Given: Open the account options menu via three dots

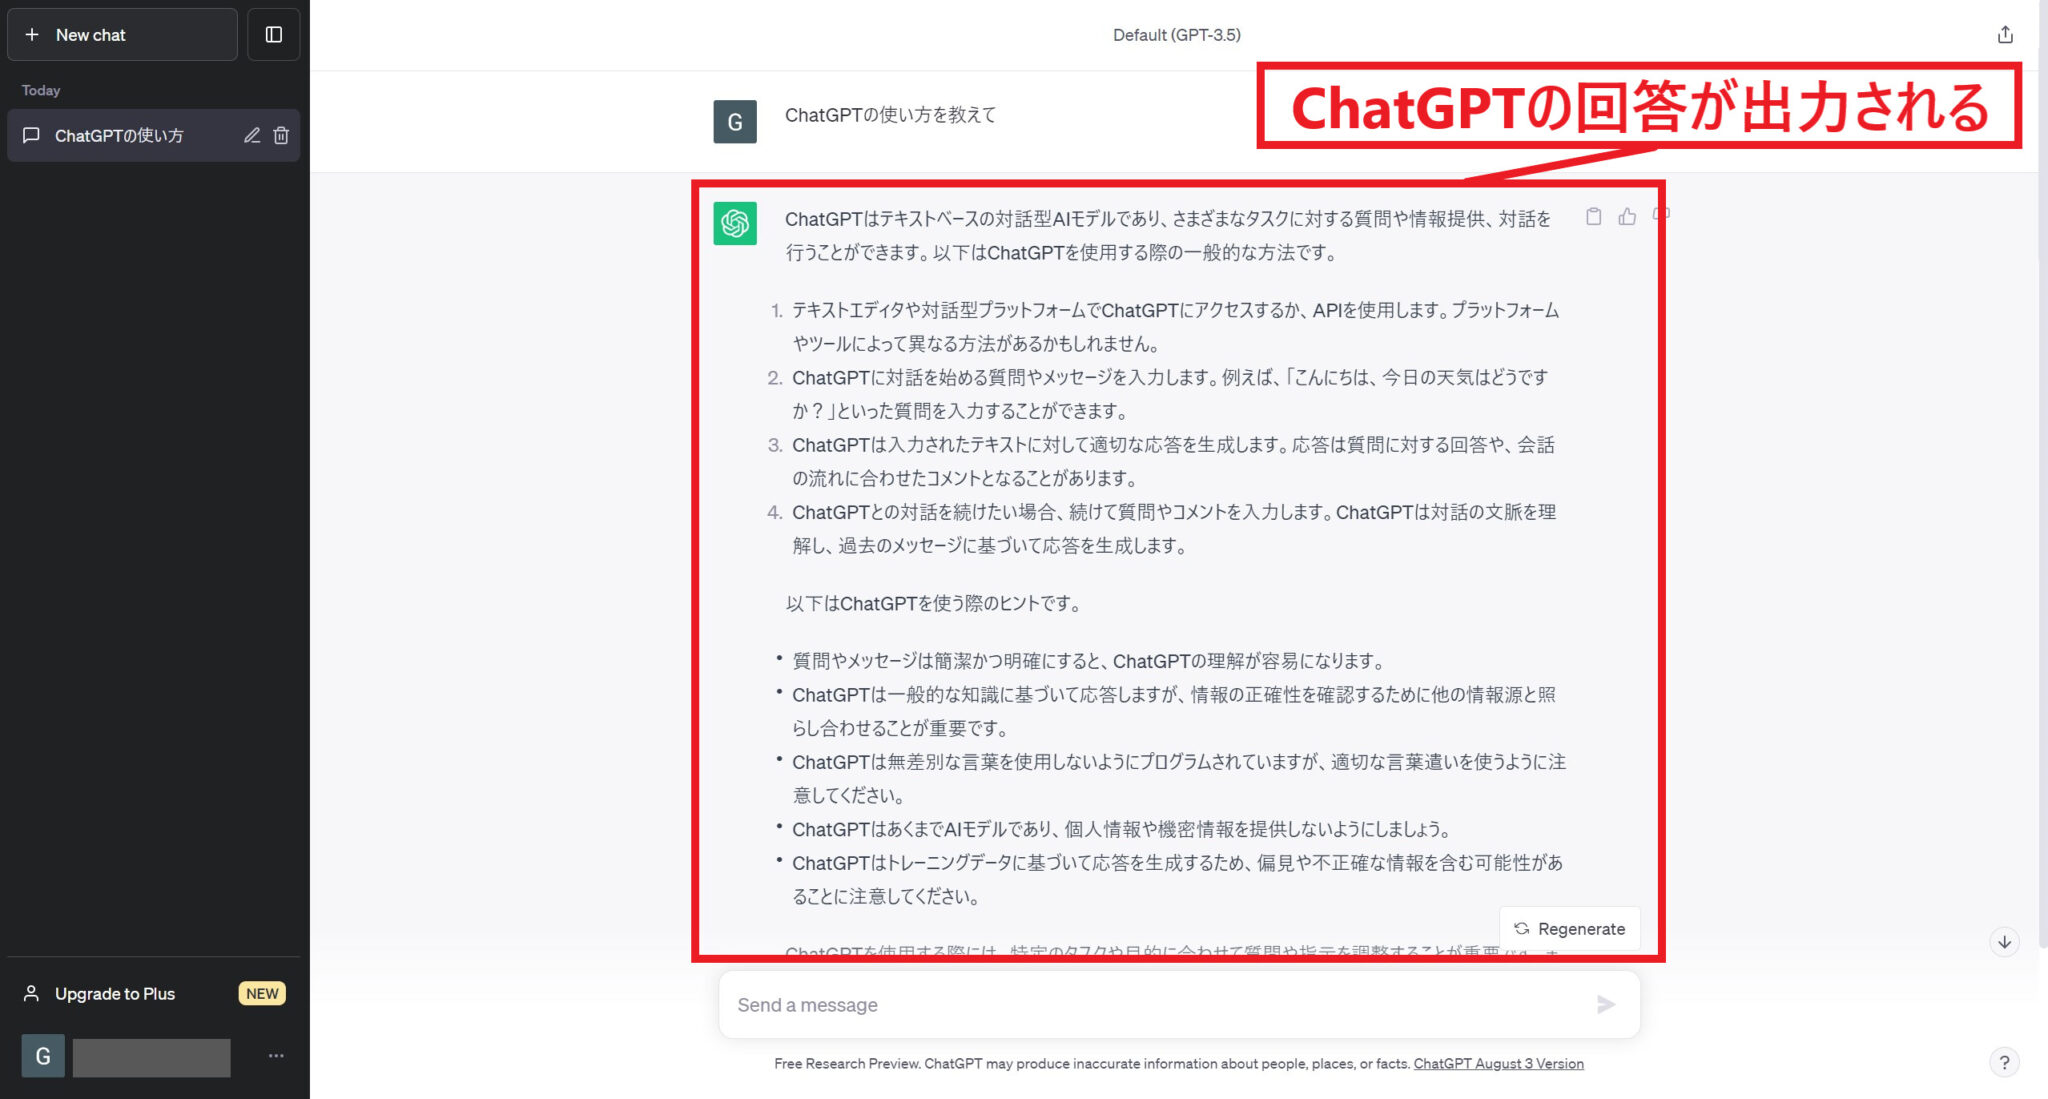Looking at the screenshot, I should coord(276,1055).
